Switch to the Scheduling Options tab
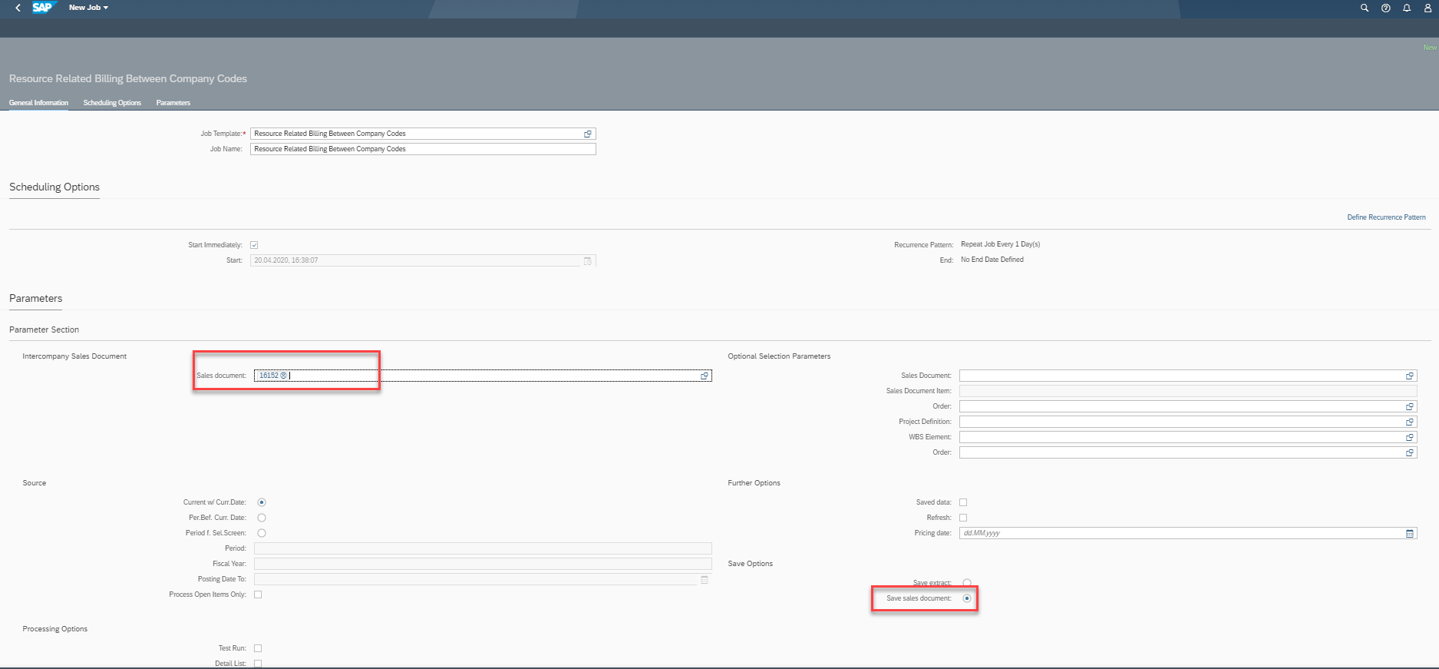The image size is (1439, 669). pyautogui.click(x=110, y=102)
